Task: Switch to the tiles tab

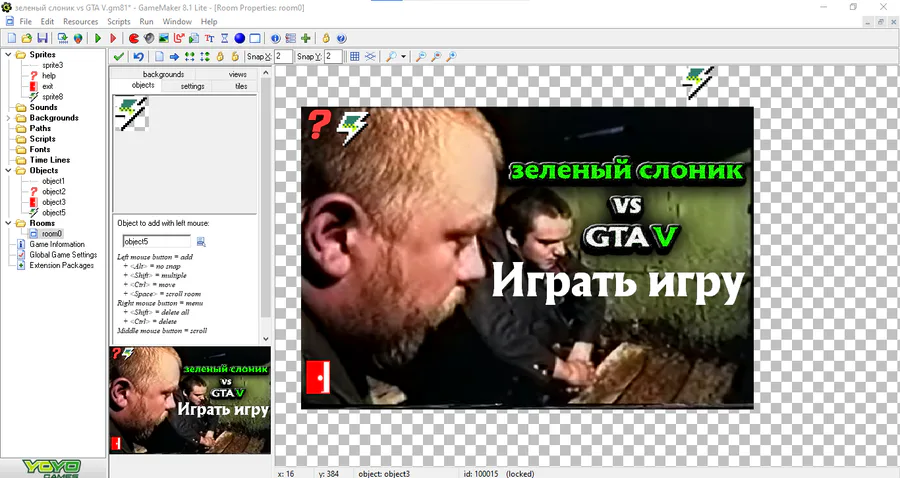Action: [x=241, y=86]
